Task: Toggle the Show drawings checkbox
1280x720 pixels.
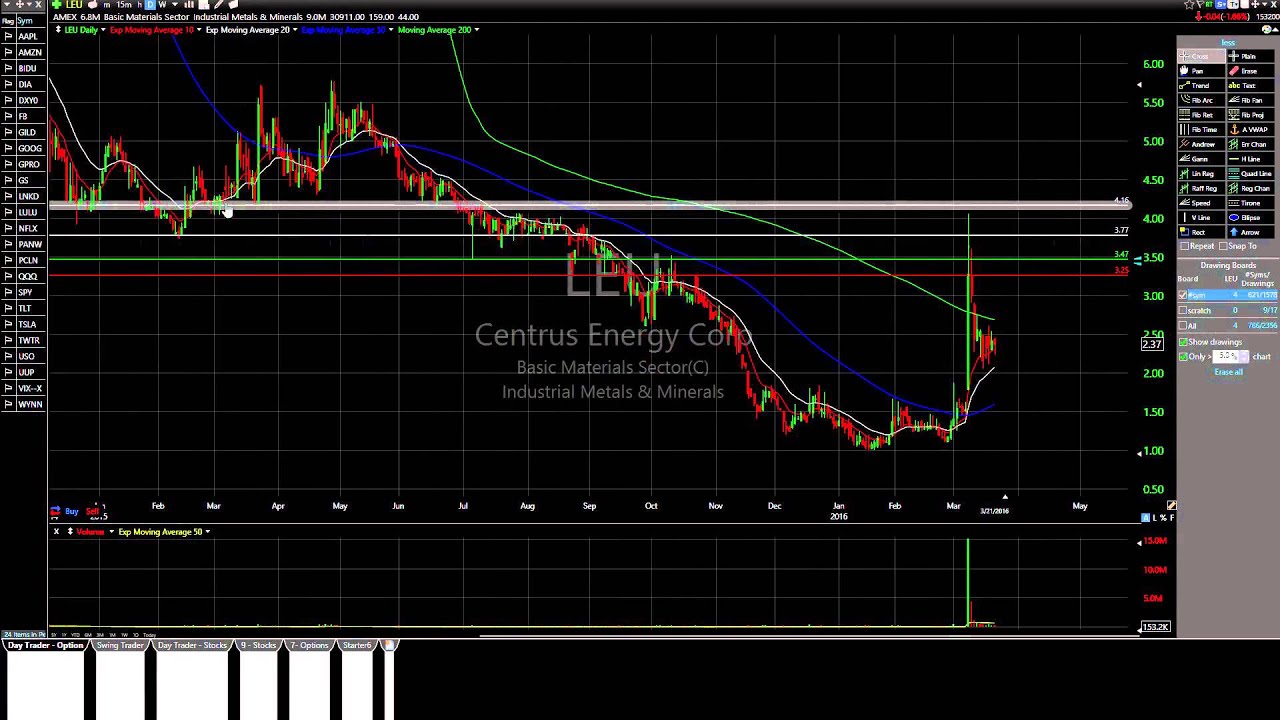Action: (1184, 342)
